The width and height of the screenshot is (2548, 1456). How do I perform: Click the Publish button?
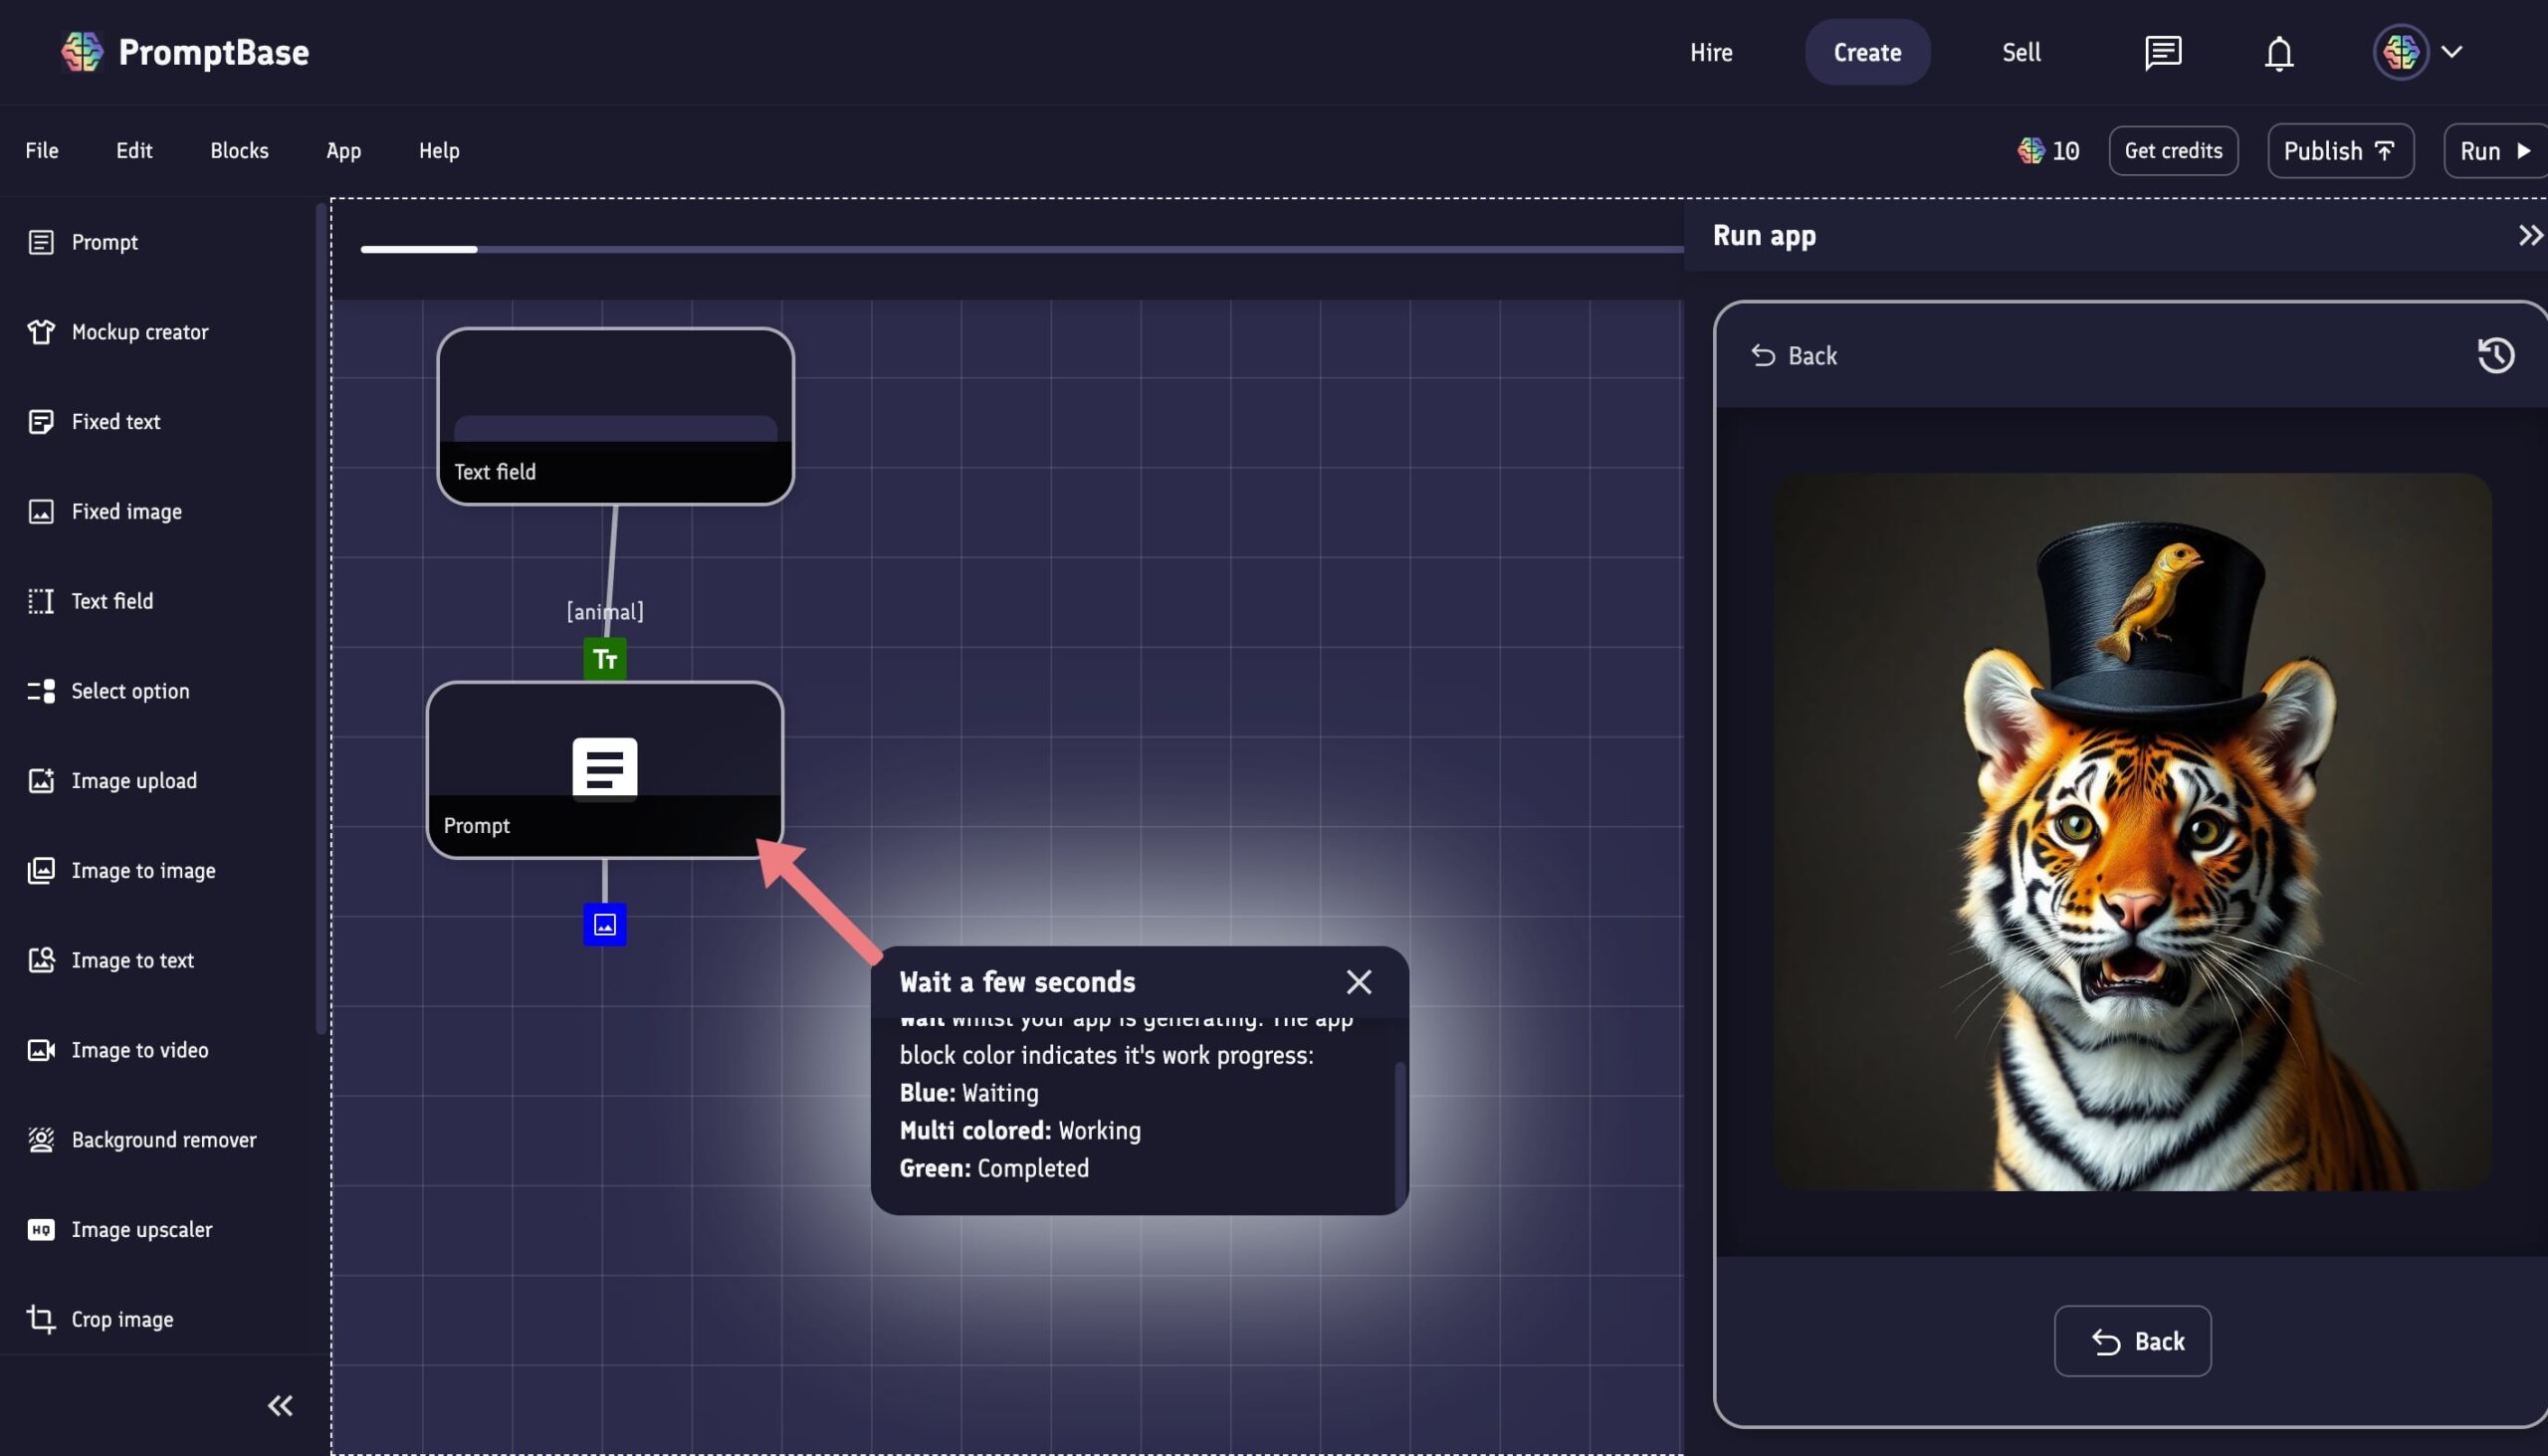click(x=2339, y=151)
